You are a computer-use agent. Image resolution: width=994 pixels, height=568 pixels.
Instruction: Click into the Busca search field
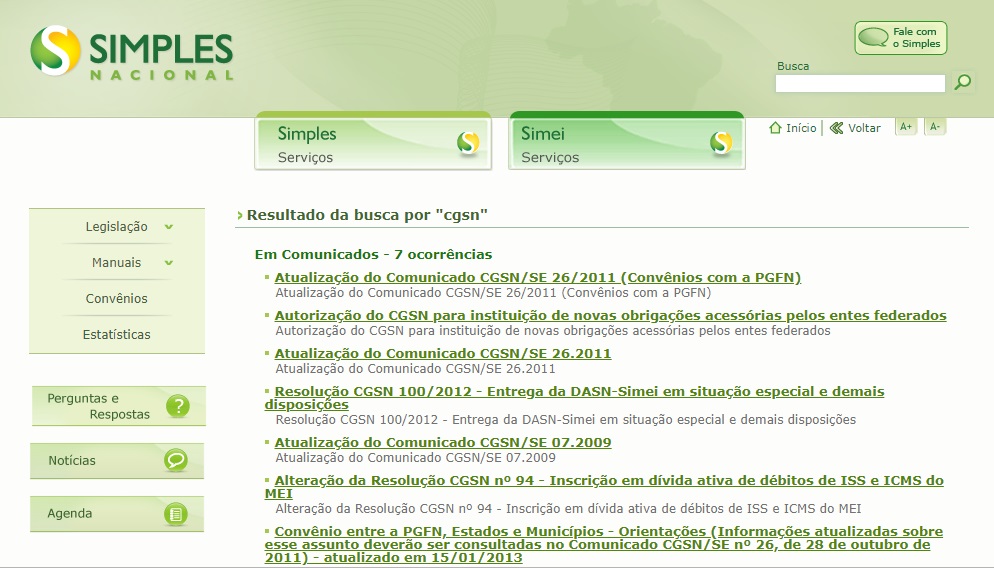click(860, 83)
